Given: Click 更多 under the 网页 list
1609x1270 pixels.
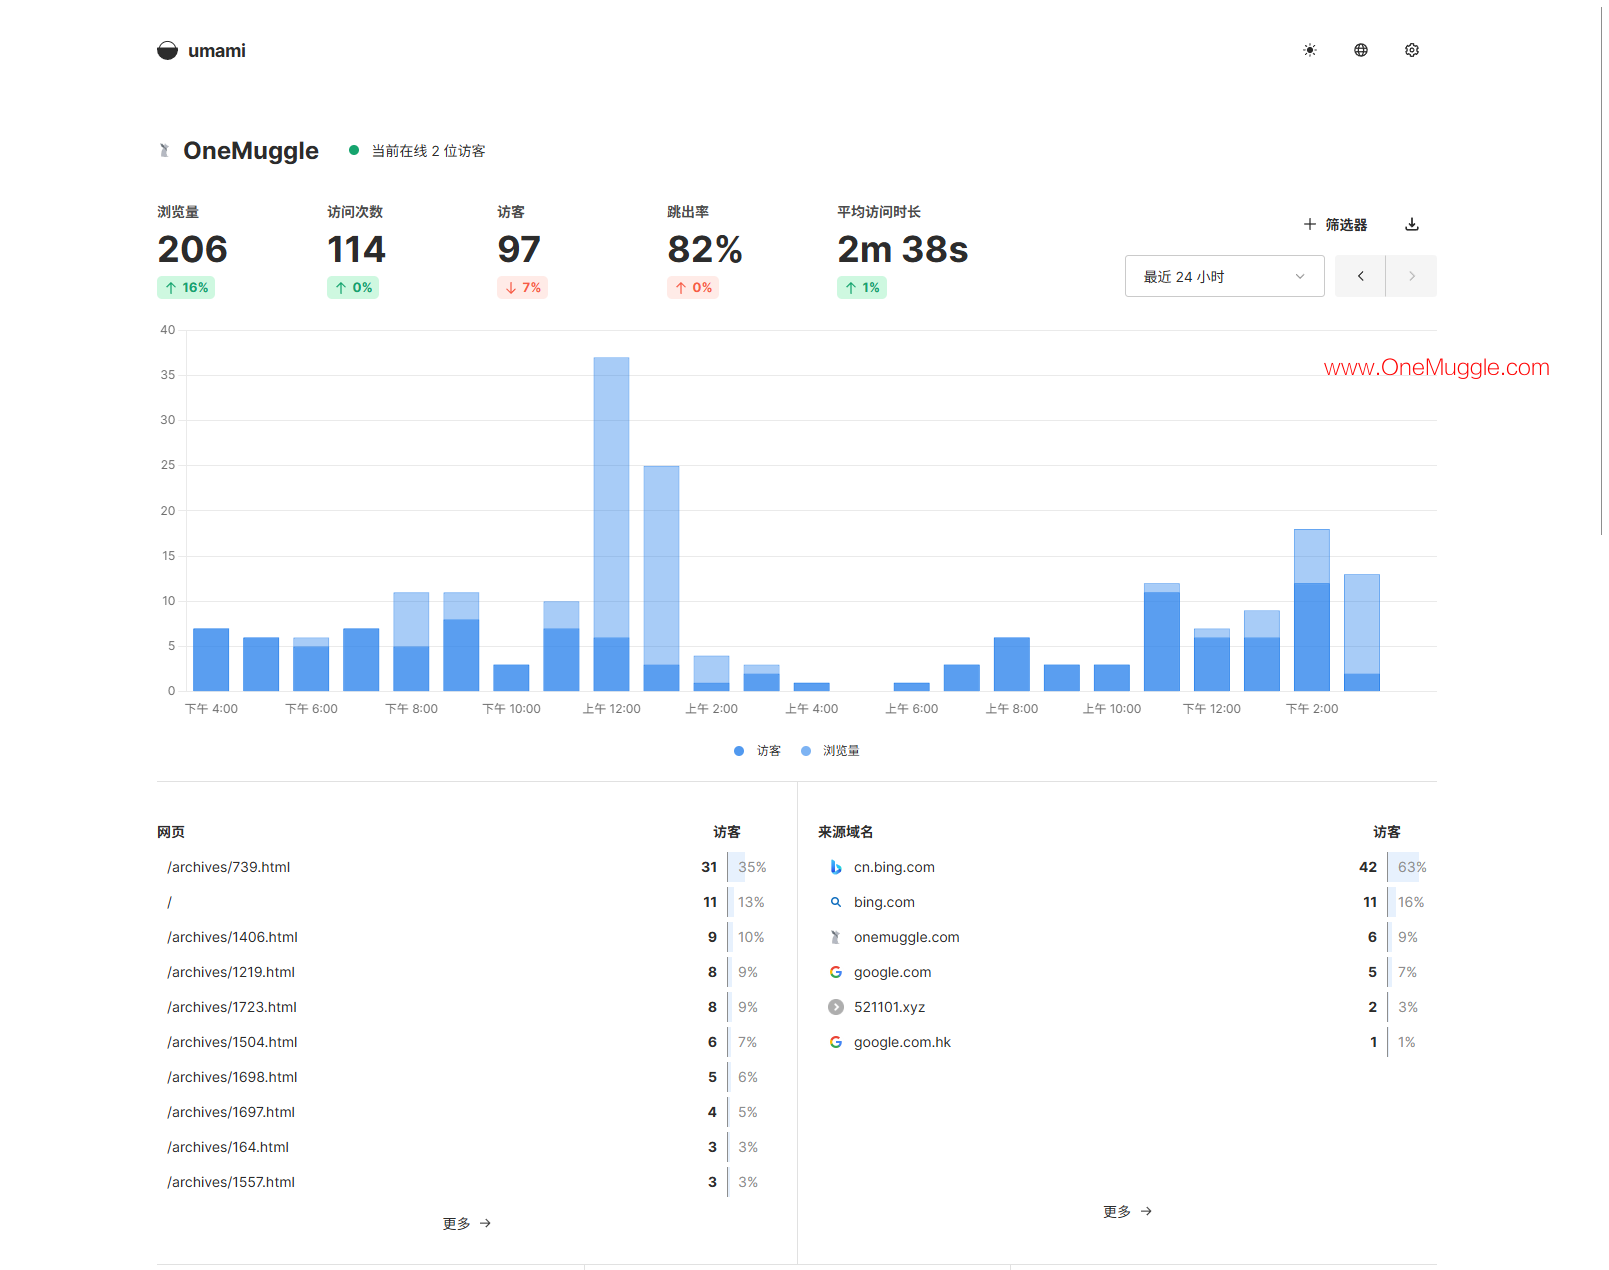Looking at the screenshot, I should (467, 1223).
